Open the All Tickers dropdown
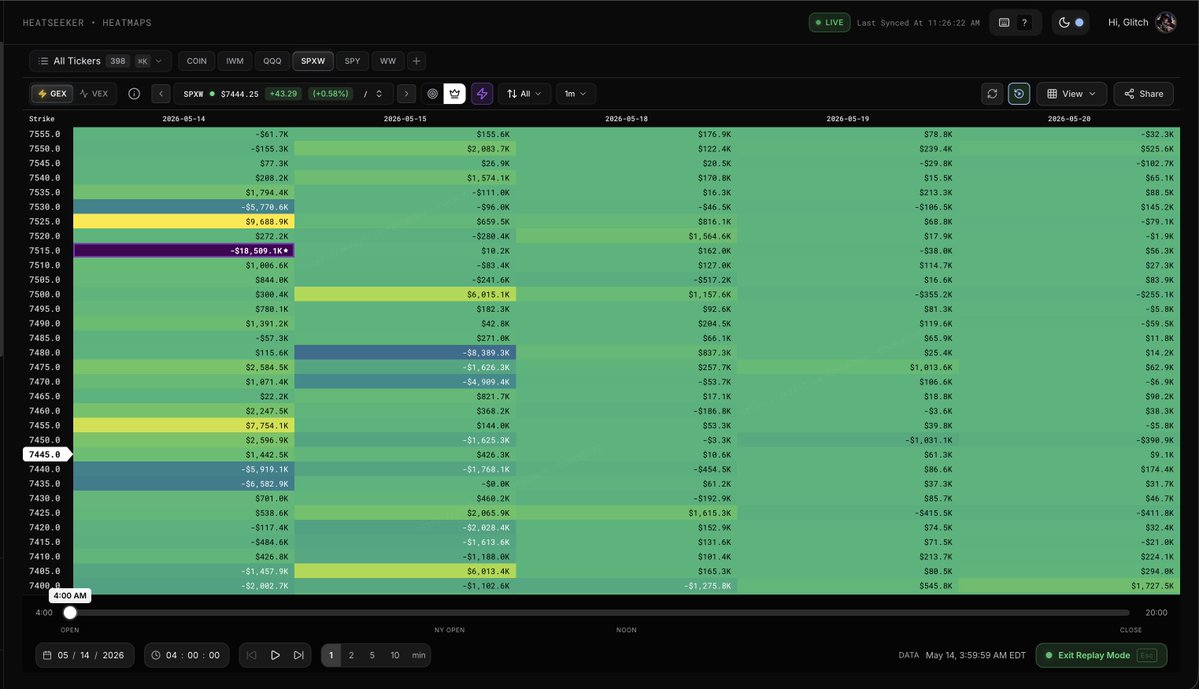Viewport: 1199px width, 689px height. pyautogui.click(x=100, y=61)
